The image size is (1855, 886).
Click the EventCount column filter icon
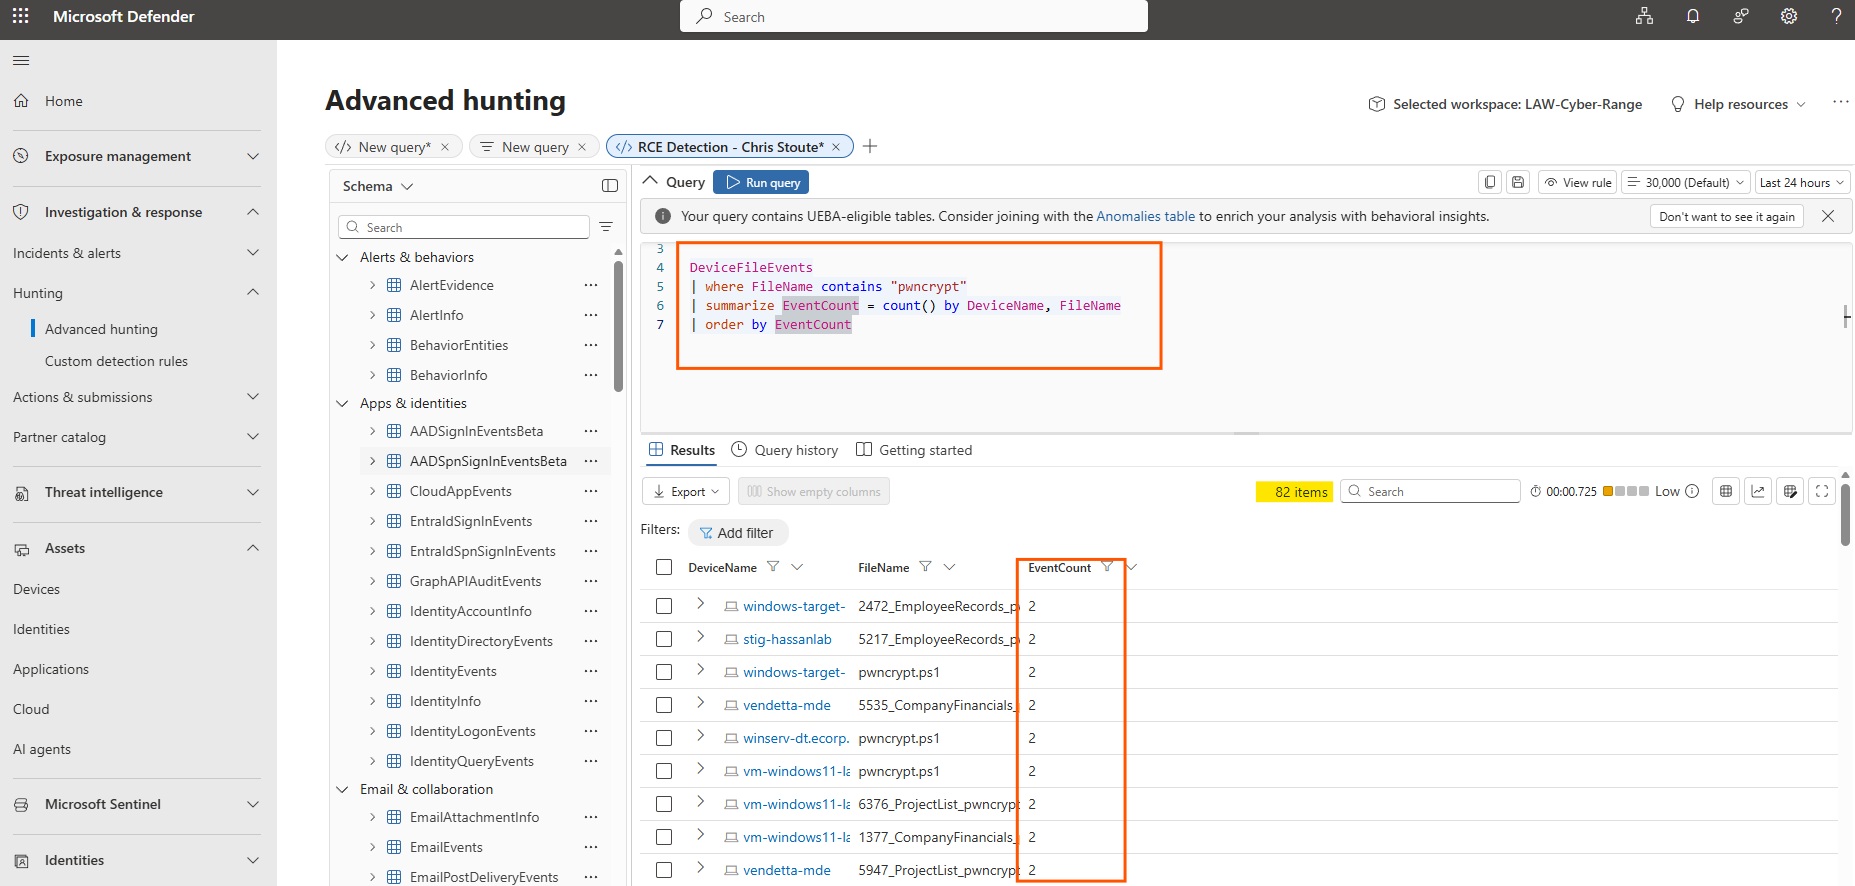click(x=1107, y=567)
